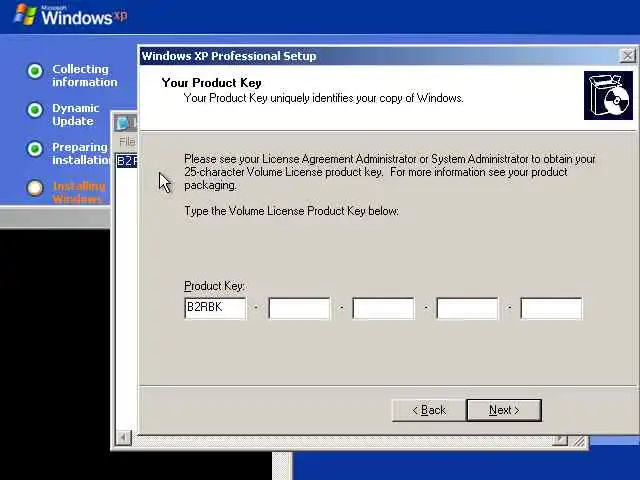Click the fourth product key field

coord(467,308)
